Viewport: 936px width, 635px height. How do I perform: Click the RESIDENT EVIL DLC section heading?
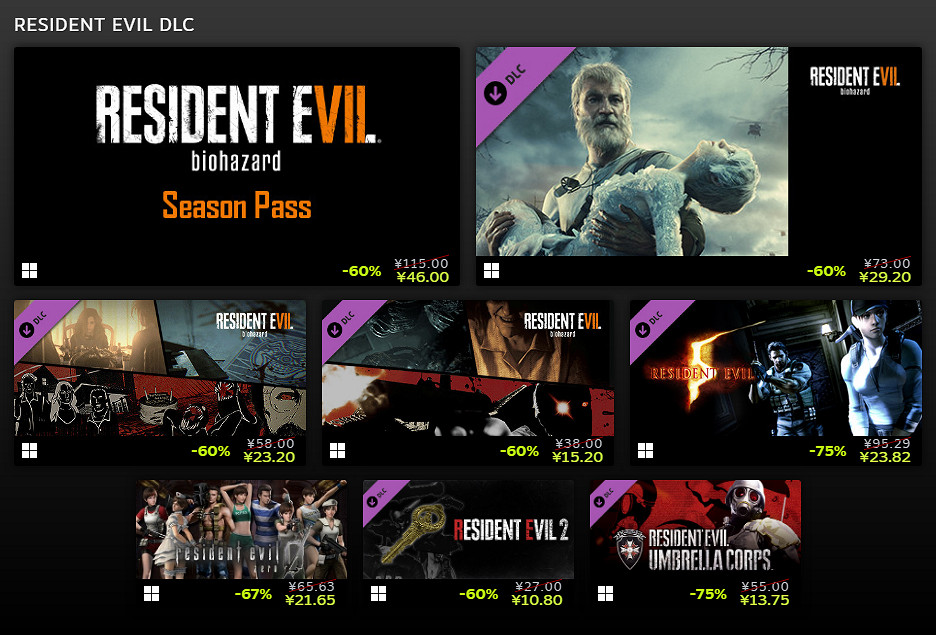[104, 24]
